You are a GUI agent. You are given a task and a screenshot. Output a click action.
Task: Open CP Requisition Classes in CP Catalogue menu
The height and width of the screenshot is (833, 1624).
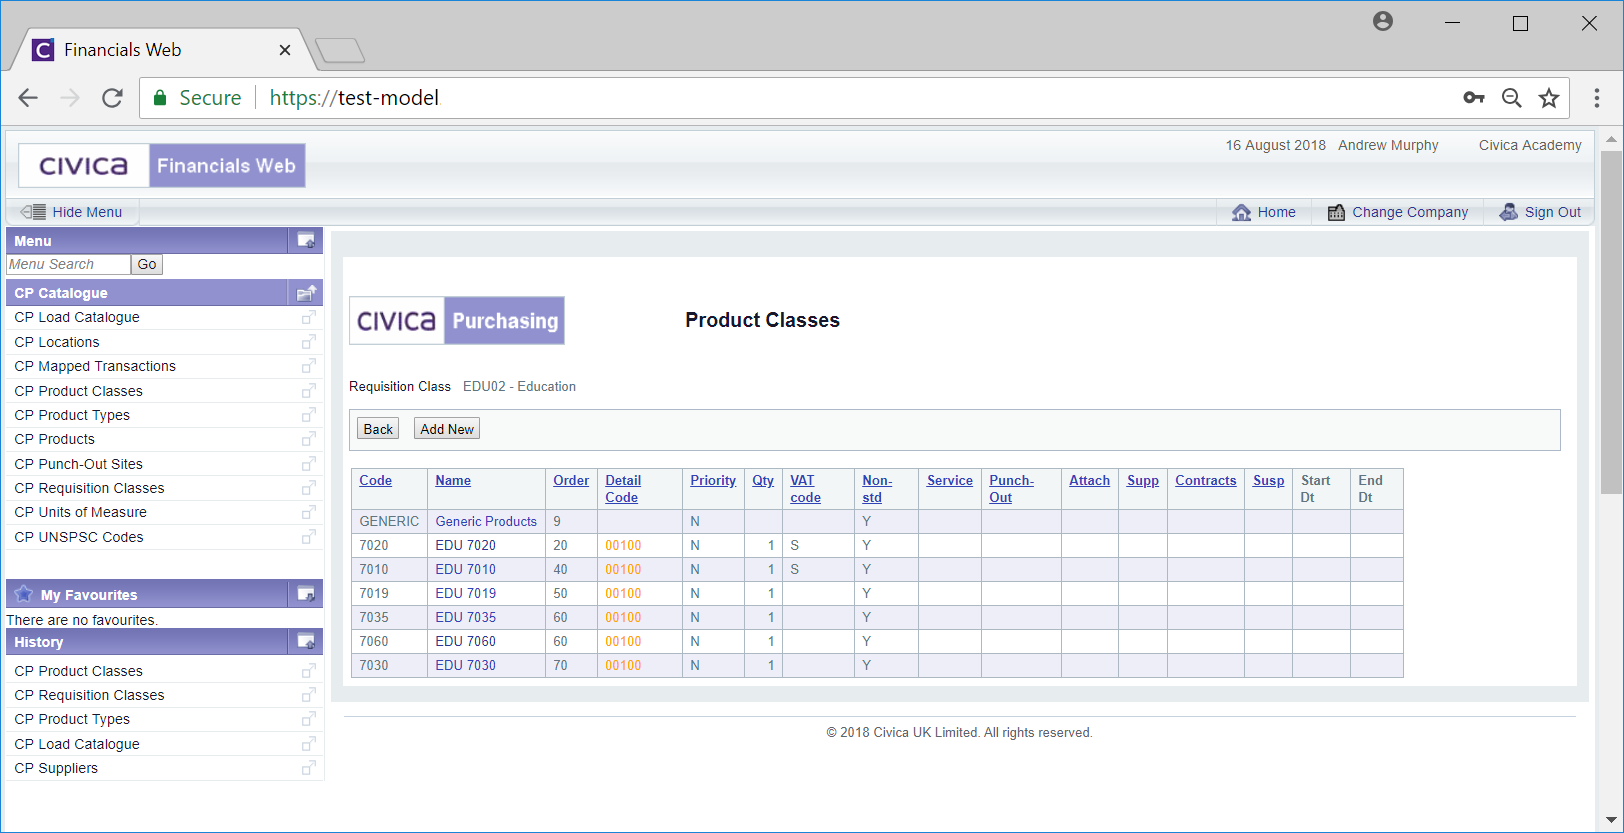tap(90, 488)
